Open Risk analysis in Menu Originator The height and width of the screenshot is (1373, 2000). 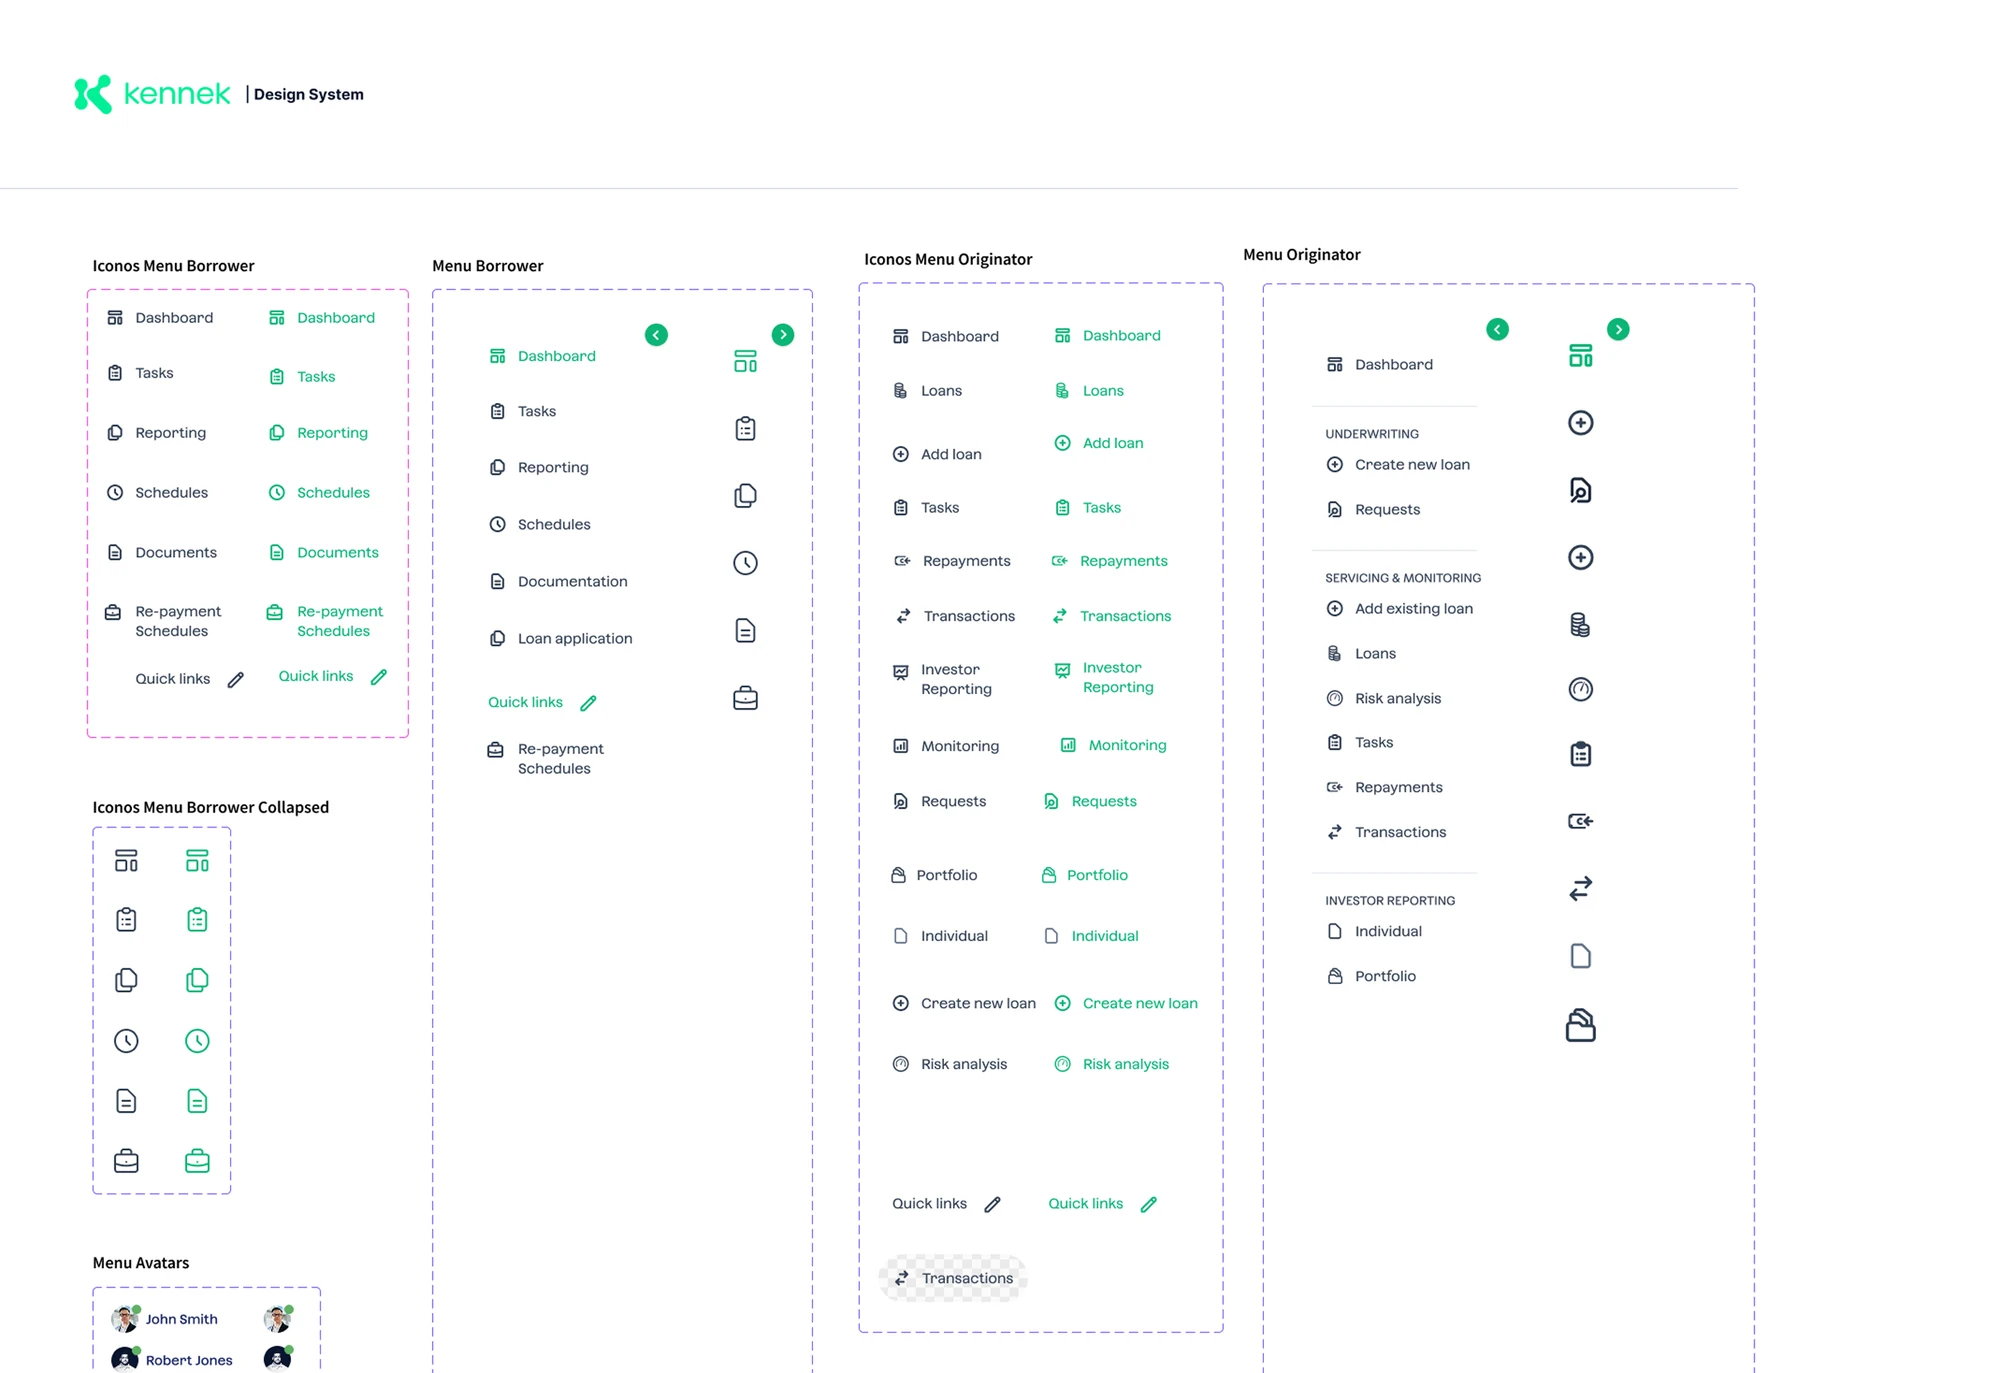pos(1384,698)
